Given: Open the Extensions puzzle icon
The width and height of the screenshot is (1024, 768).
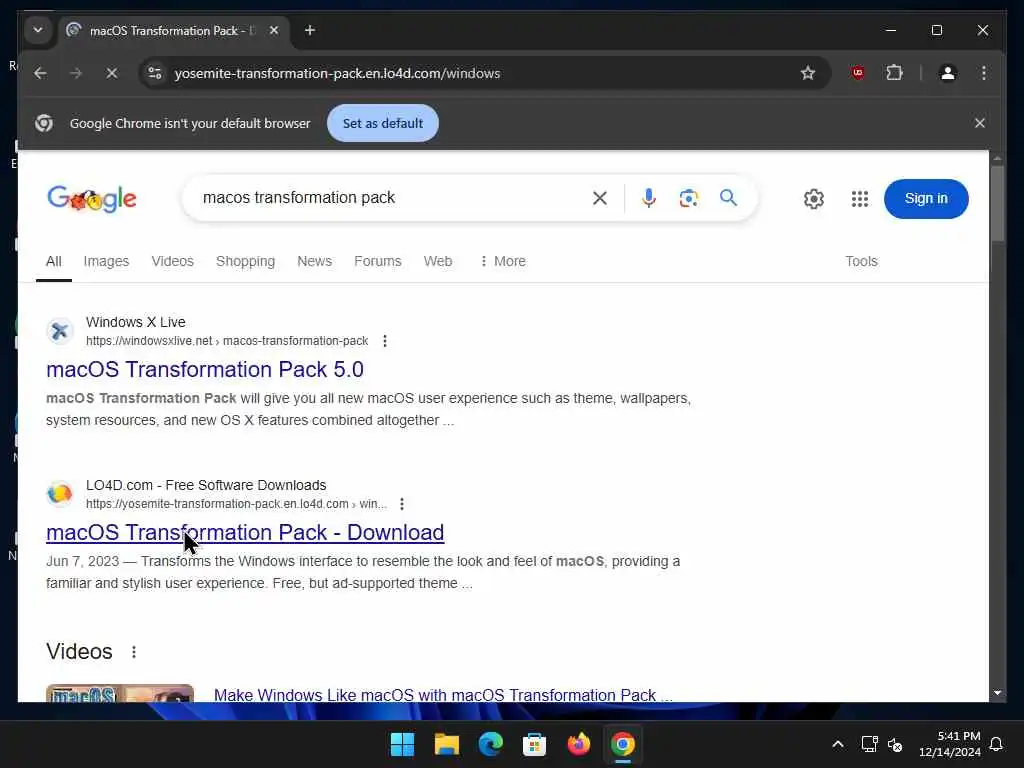Looking at the screenshot, I should click(894, 73).
